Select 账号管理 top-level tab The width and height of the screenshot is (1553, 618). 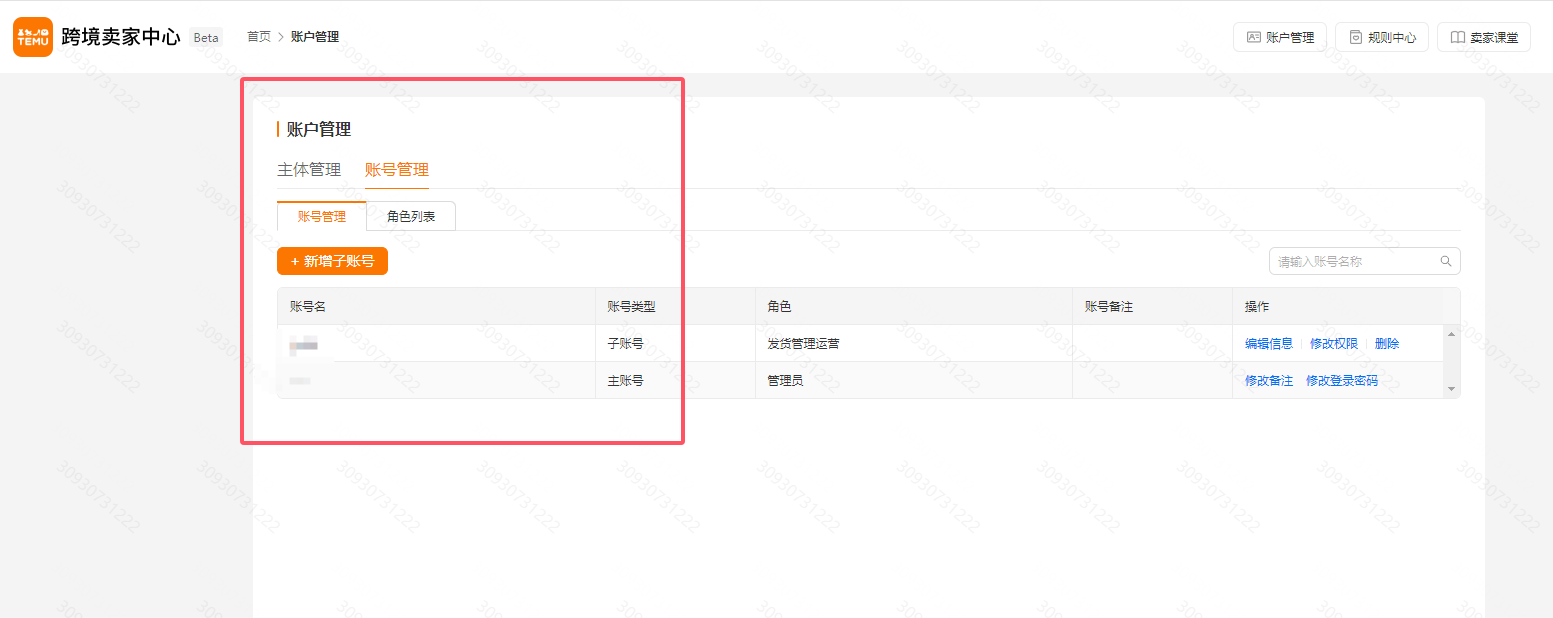(397, 170)
